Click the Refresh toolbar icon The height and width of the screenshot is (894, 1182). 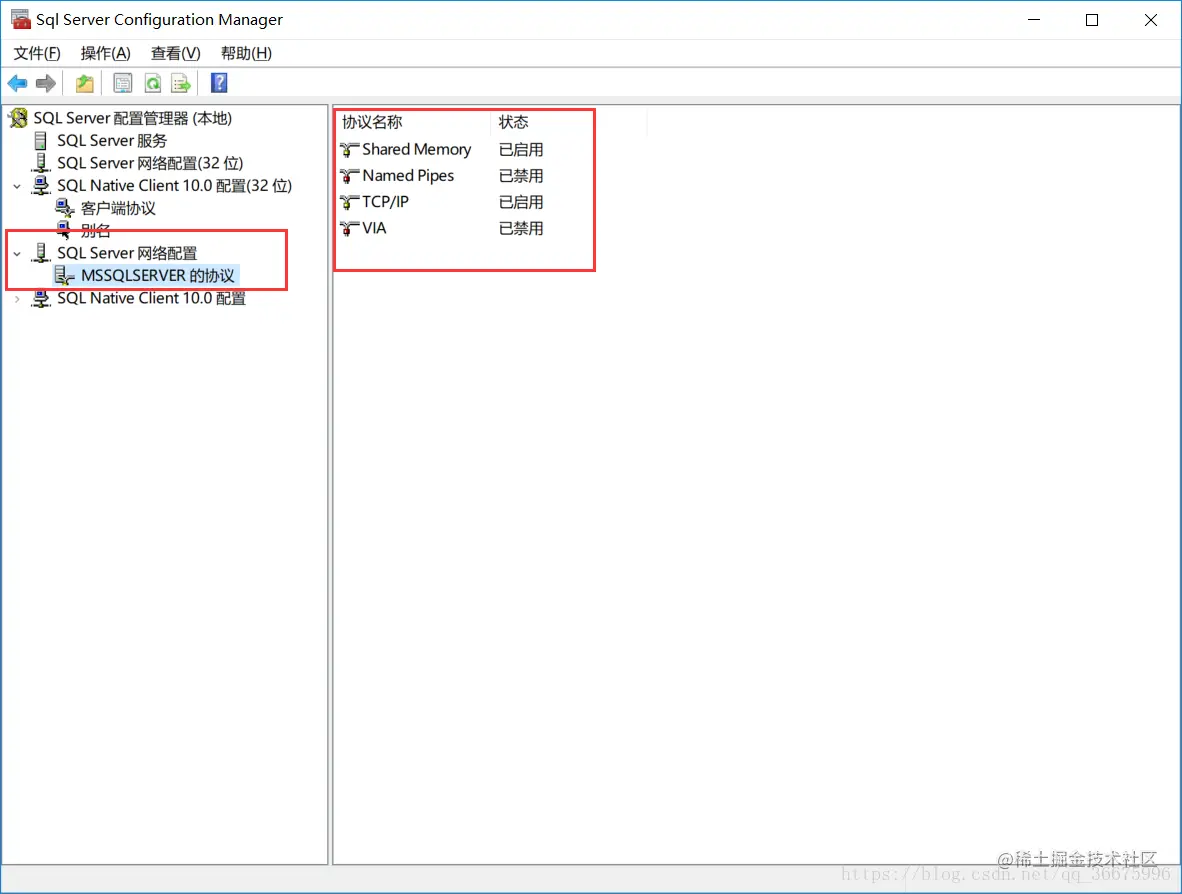(152, 83)
